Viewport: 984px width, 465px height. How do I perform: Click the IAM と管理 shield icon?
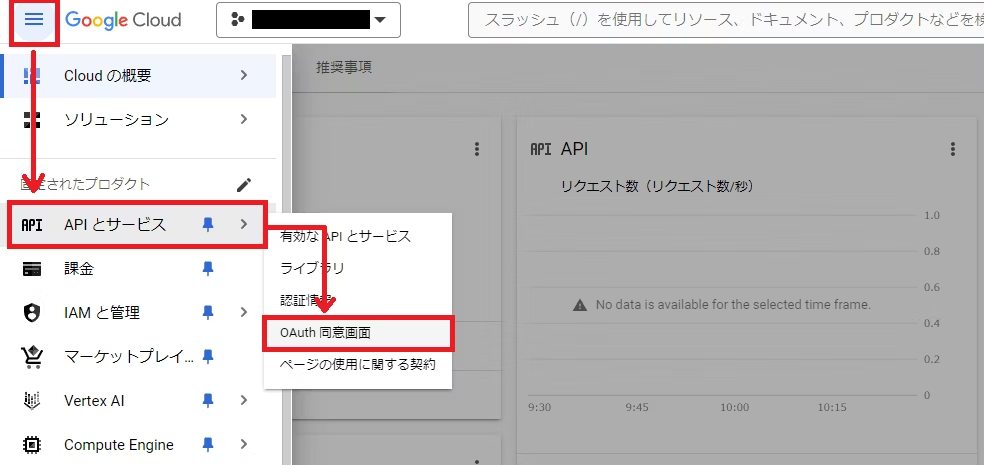[31, 313]
